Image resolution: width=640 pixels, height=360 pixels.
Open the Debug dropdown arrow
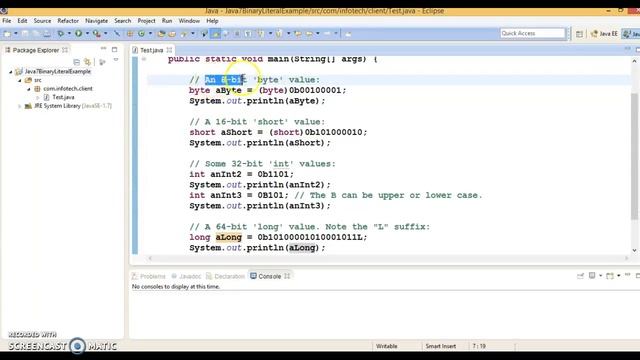coord(69,33)
